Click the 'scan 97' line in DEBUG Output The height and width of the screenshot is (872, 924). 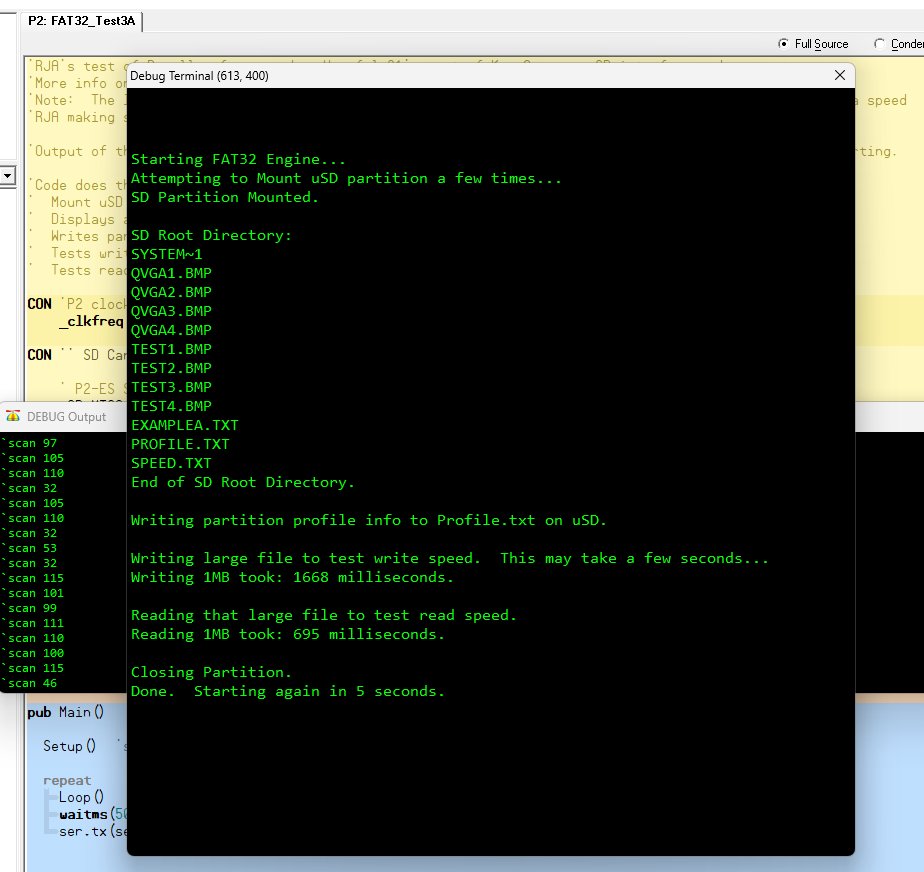coord(33,443)
